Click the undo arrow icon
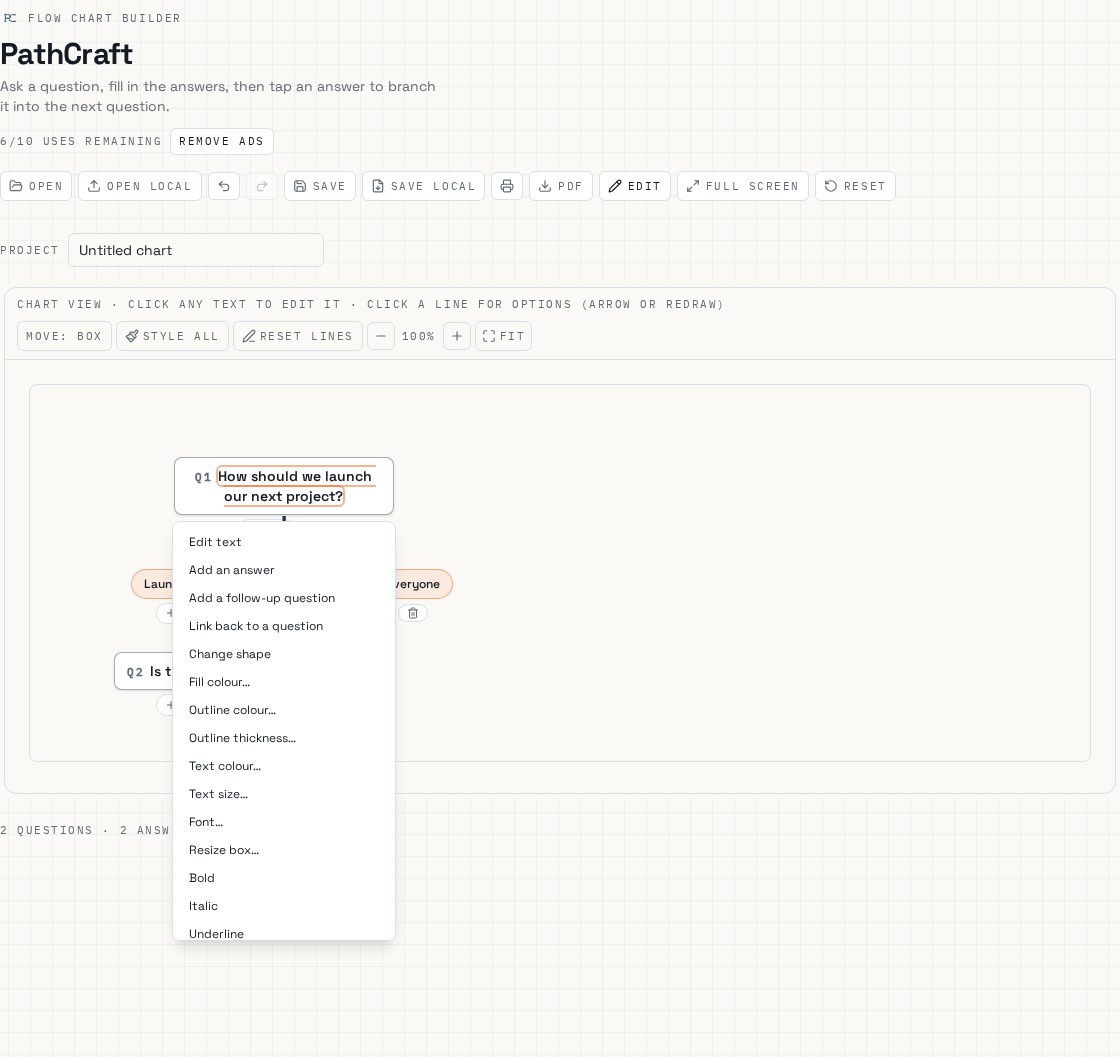This screenshot has height=1057, width=1120. click(224, 186)
